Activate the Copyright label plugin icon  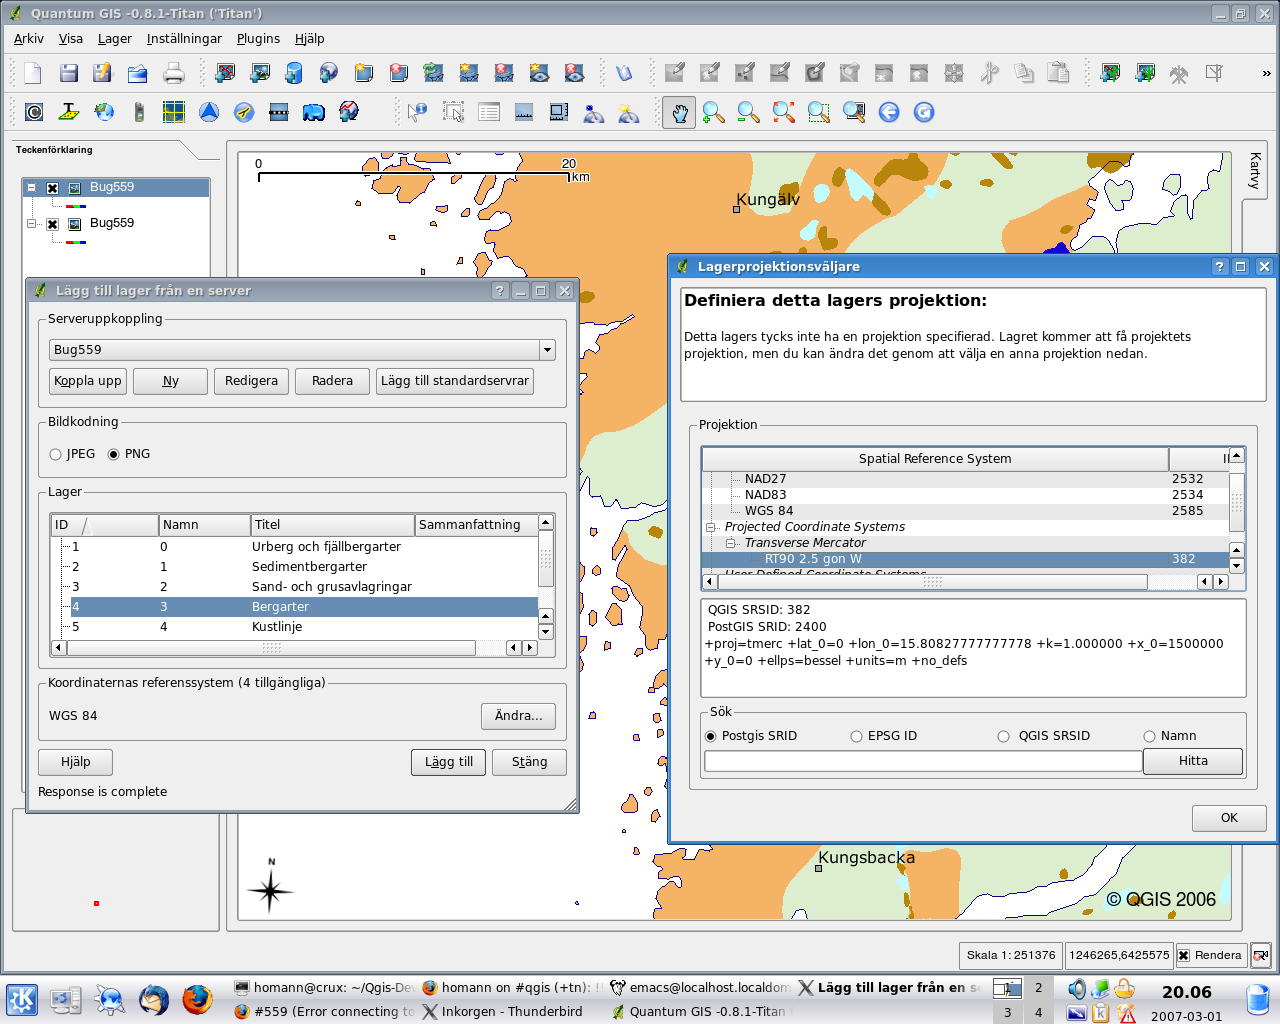click(x=34, y=112)
